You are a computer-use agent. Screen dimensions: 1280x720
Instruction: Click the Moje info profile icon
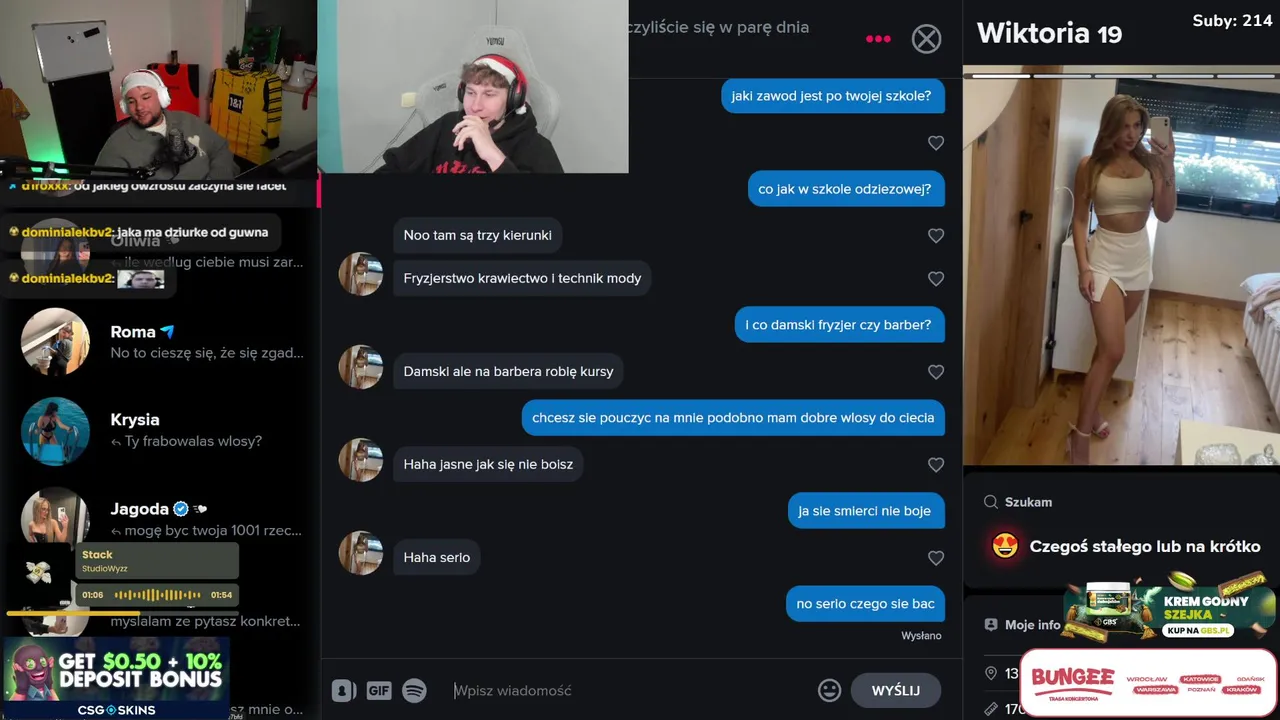[x=991, y=624]
